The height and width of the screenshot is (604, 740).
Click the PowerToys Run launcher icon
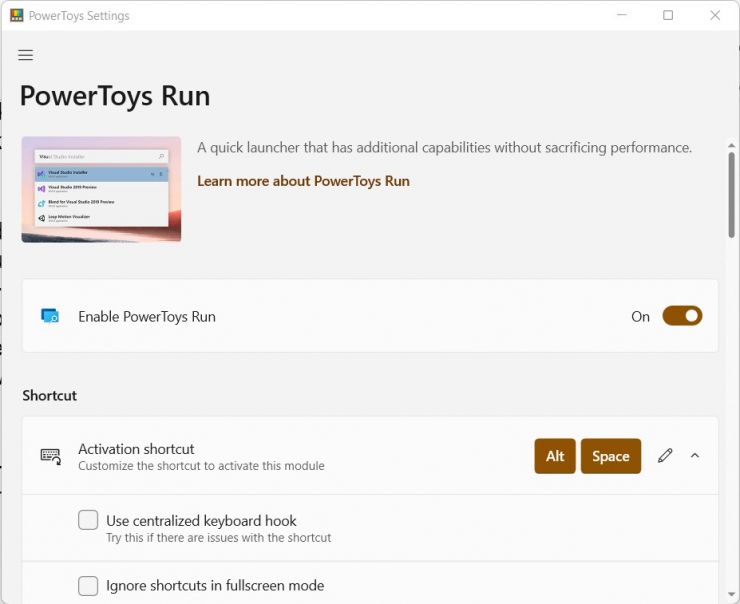pyautogui.click(x=50, y=316)
